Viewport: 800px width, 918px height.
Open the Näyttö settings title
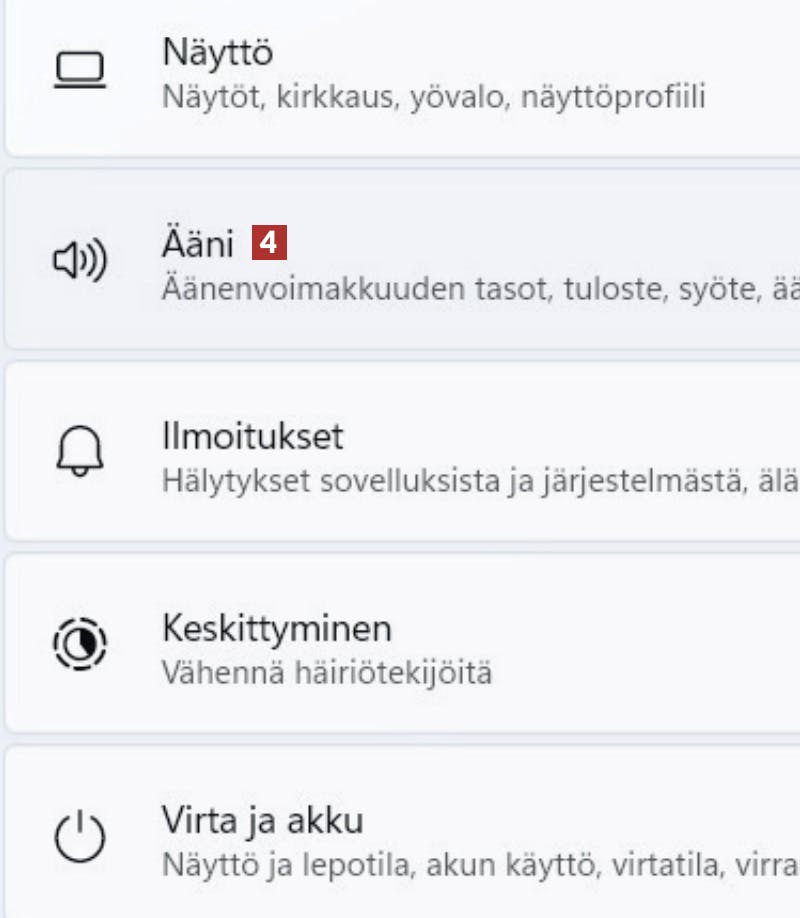[217, 53]
